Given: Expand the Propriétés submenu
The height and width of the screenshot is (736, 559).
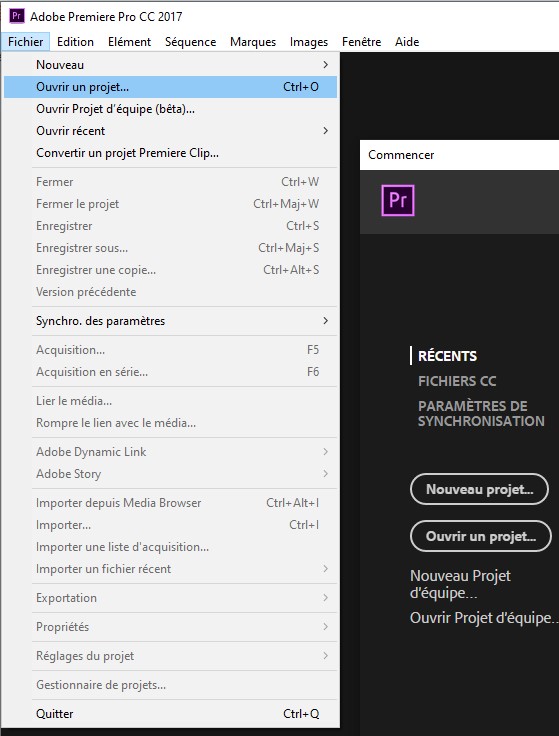Looking at the screenshot, I should tap(170, 627).
